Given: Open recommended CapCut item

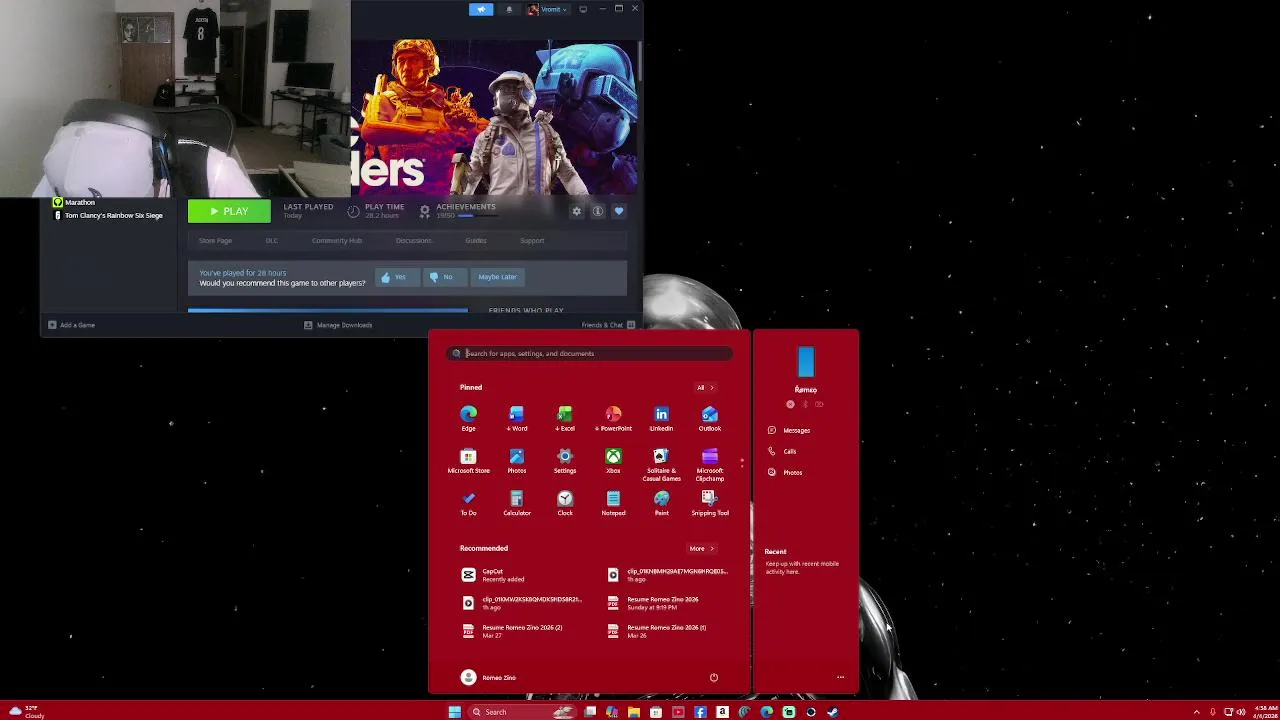Looking at the screenshot, I should (494, 575).
